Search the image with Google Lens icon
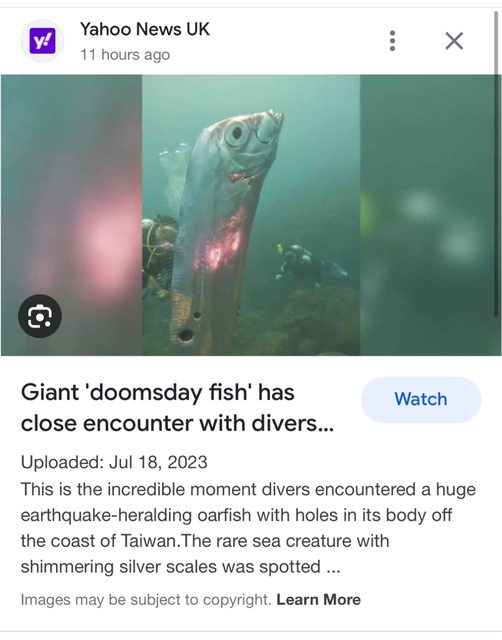The image size is (502, 640). pos(40,316)
